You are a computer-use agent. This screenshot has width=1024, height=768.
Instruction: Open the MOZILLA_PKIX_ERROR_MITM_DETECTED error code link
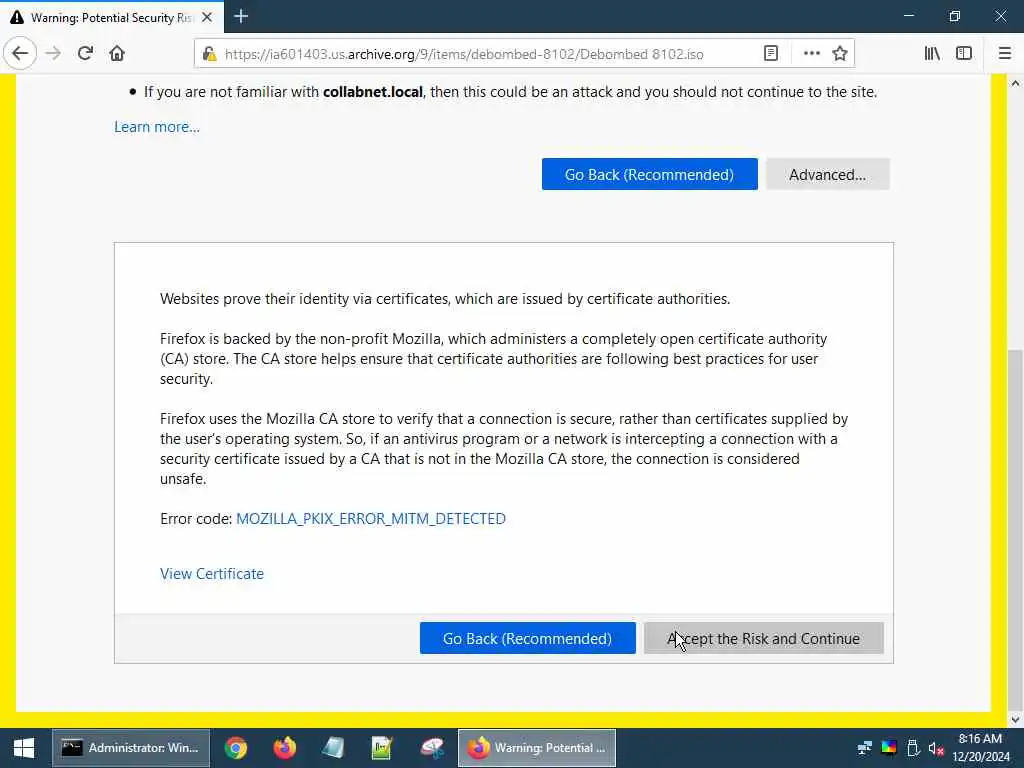(371, 519)
